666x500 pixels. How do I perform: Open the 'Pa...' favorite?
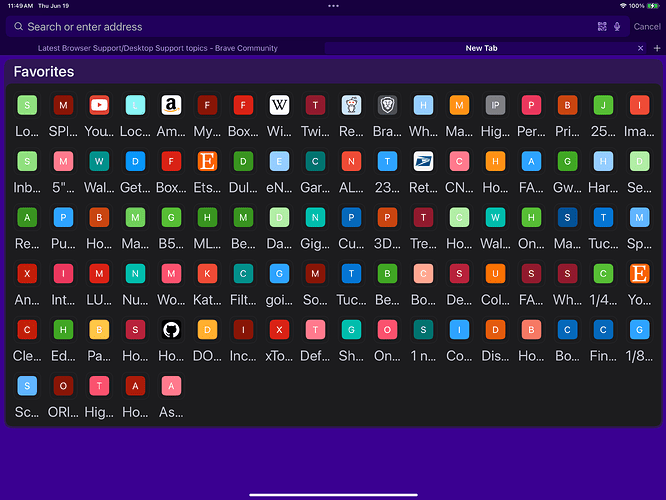pos(99,330)
